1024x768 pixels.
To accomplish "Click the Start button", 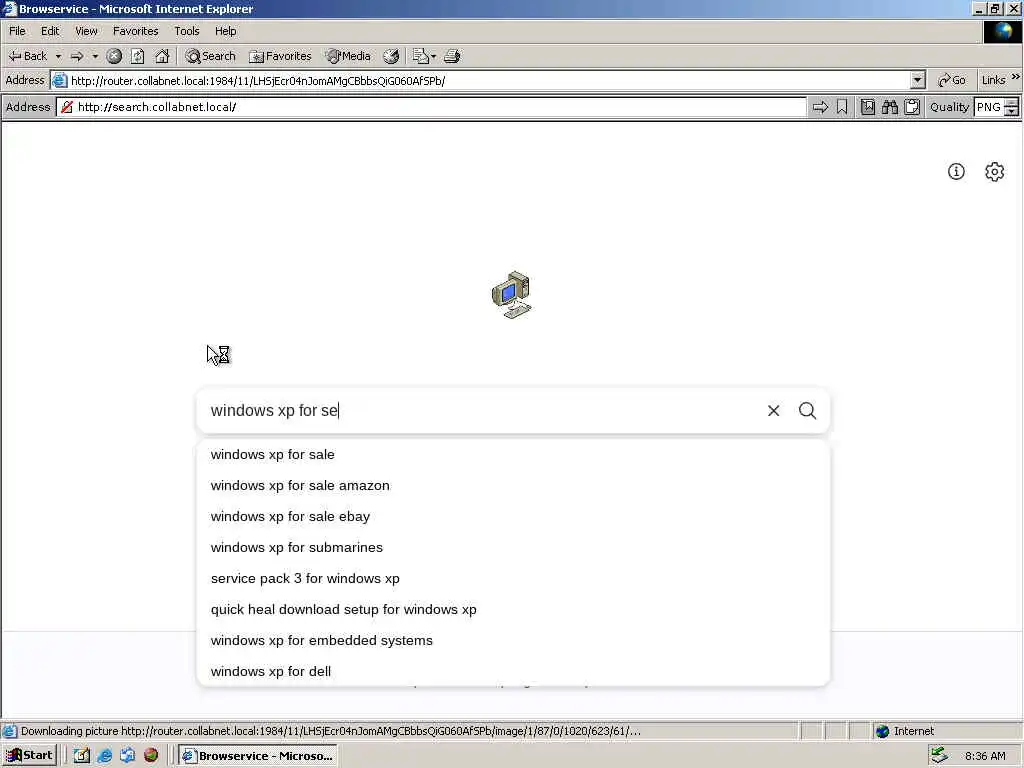I will 29,756.
